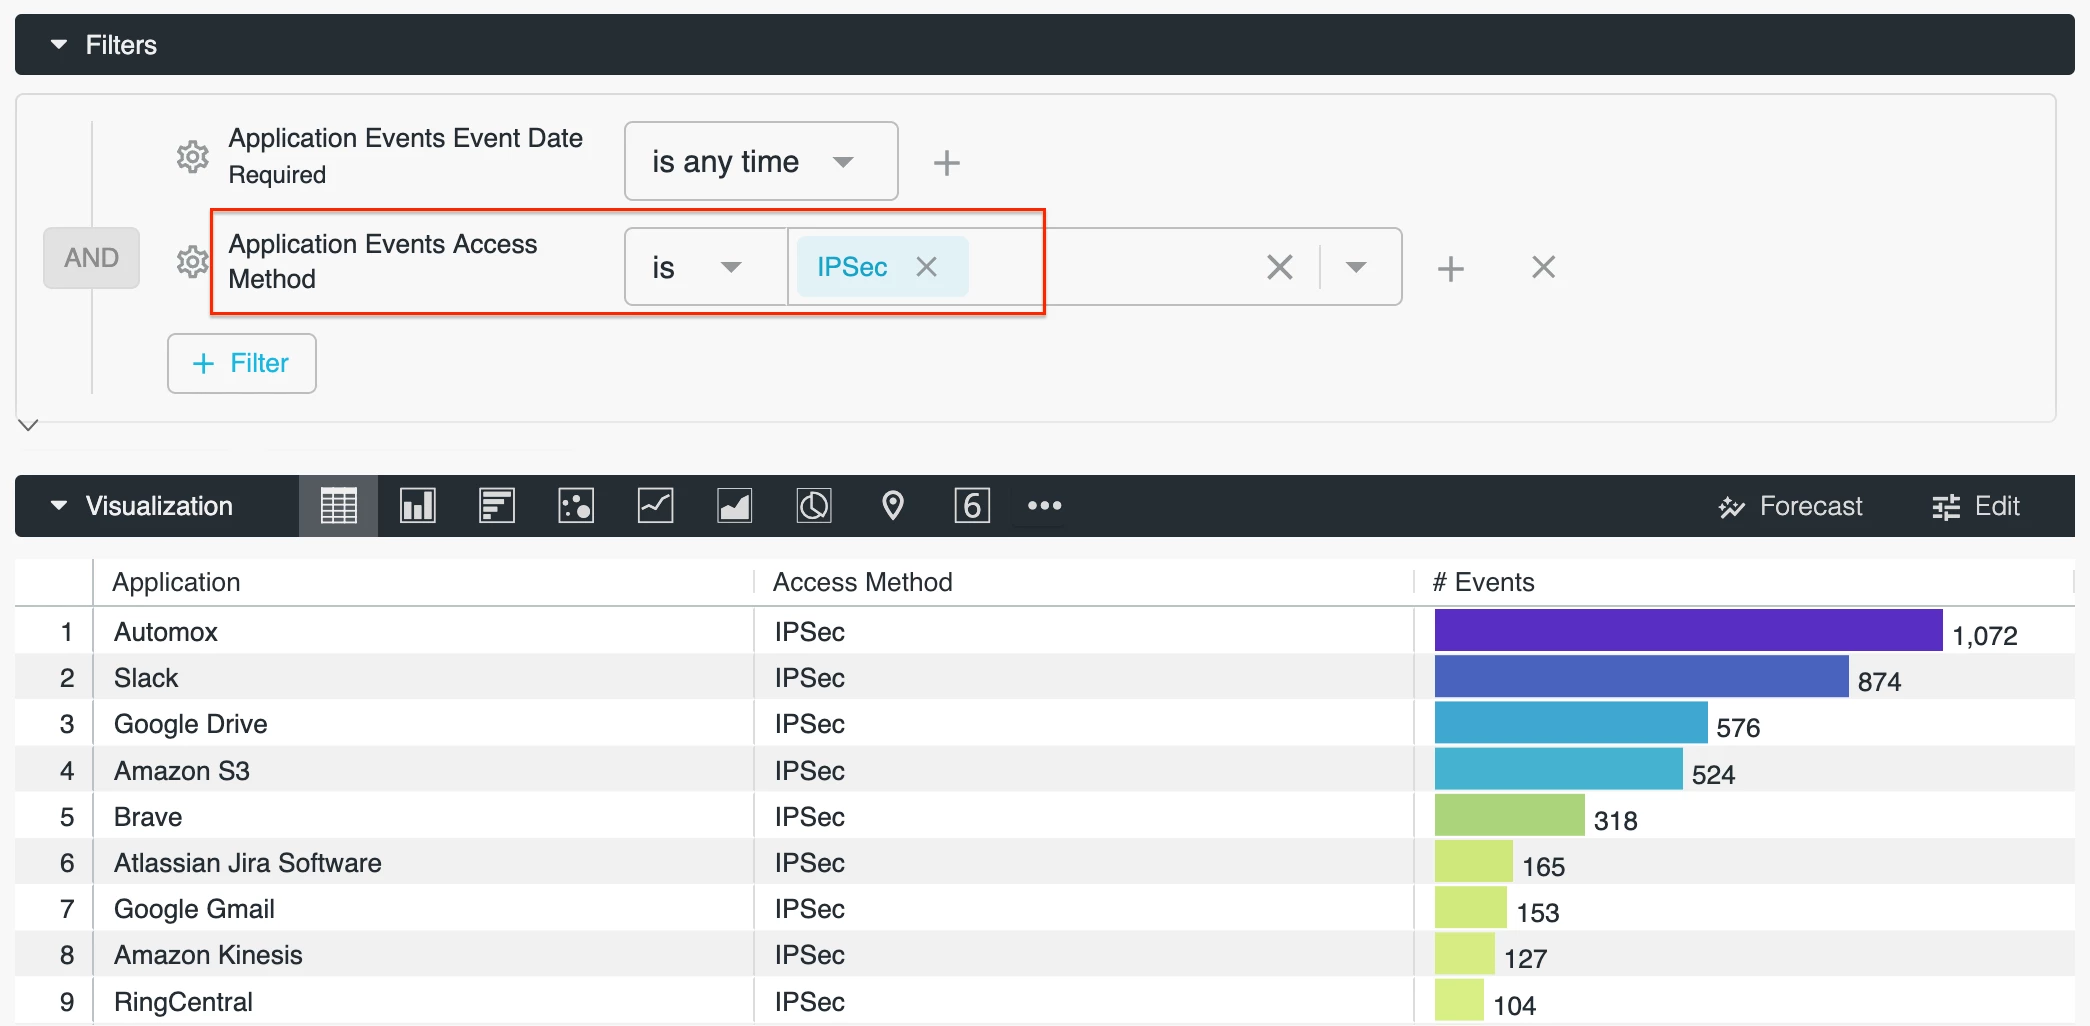Screen dimensions: 2090x1026
Task: Collapse filter panel with bottom-left chevron
Action: (x=29, y=425)
